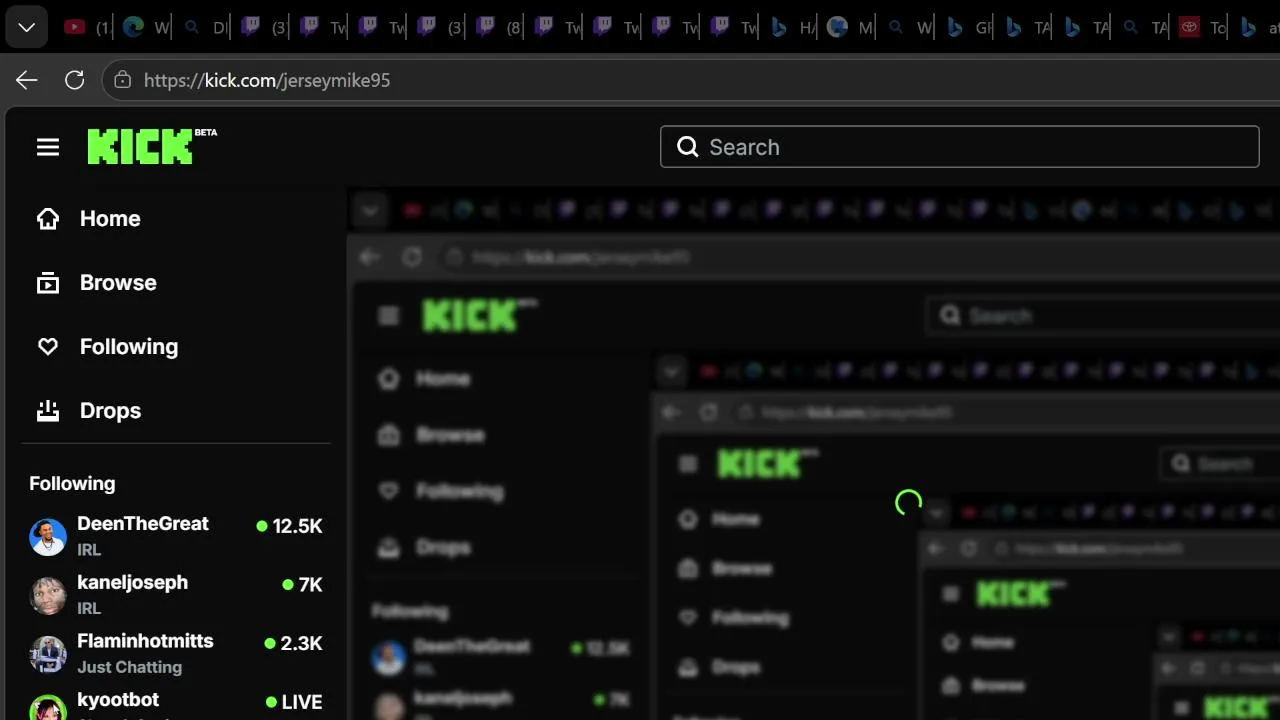The height and width of the screenshot is (720, 1280).
Task: Switch to the search tab labeled D
Action: 205,28
